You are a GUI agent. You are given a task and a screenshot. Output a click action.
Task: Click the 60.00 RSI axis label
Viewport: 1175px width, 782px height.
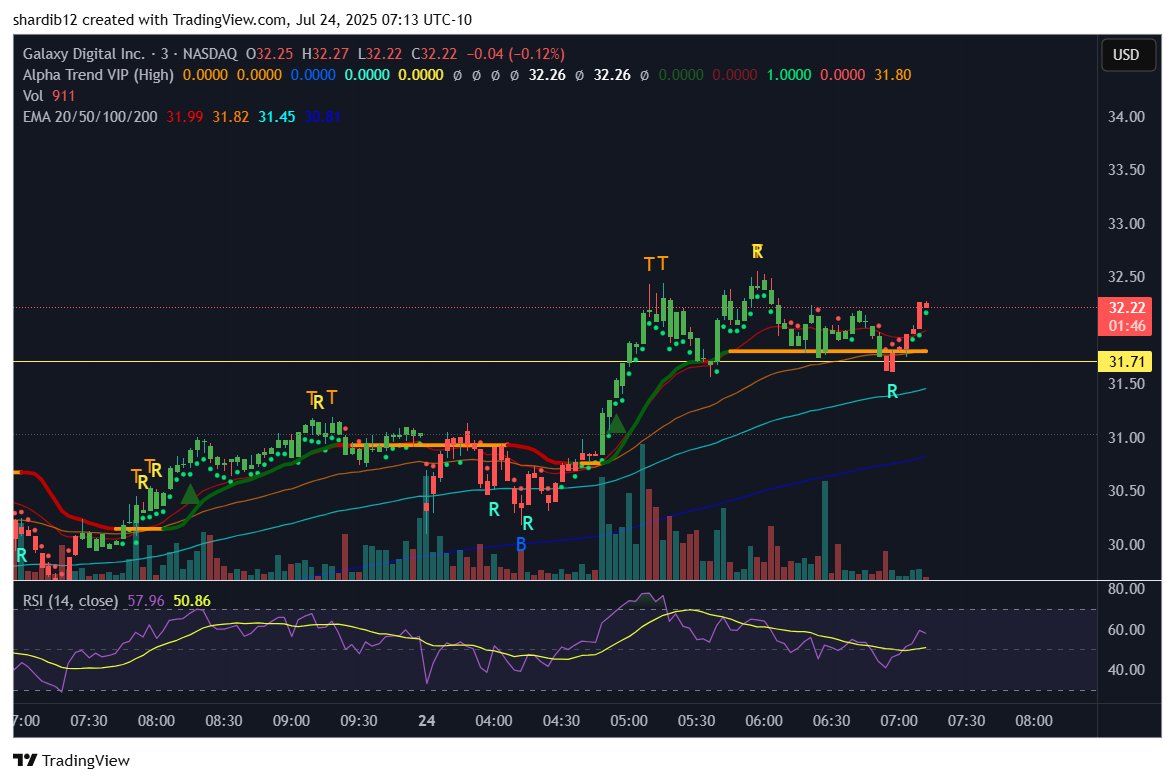click(x=1126, y=629)
